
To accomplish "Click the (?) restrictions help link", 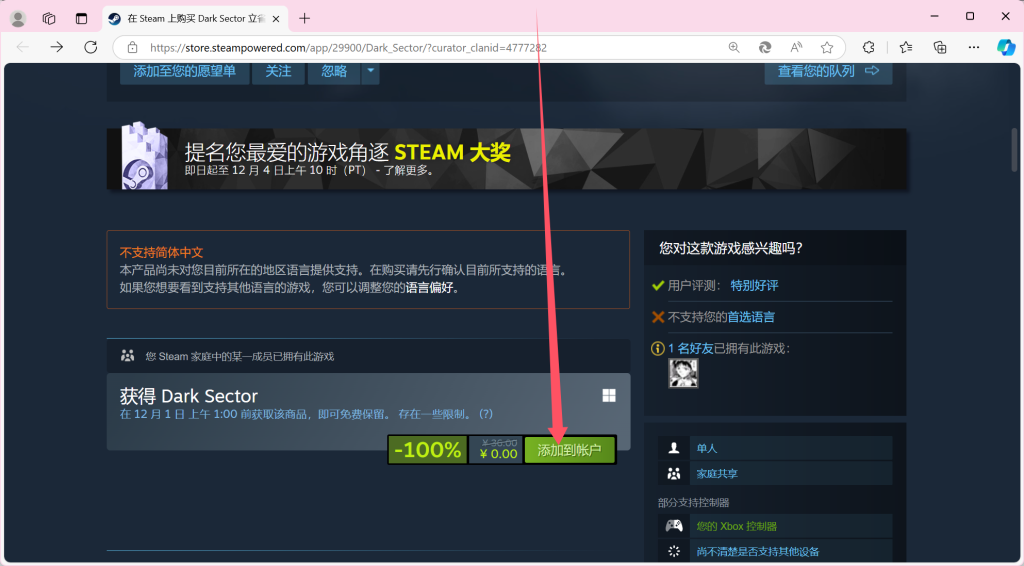I will point(486,414).
